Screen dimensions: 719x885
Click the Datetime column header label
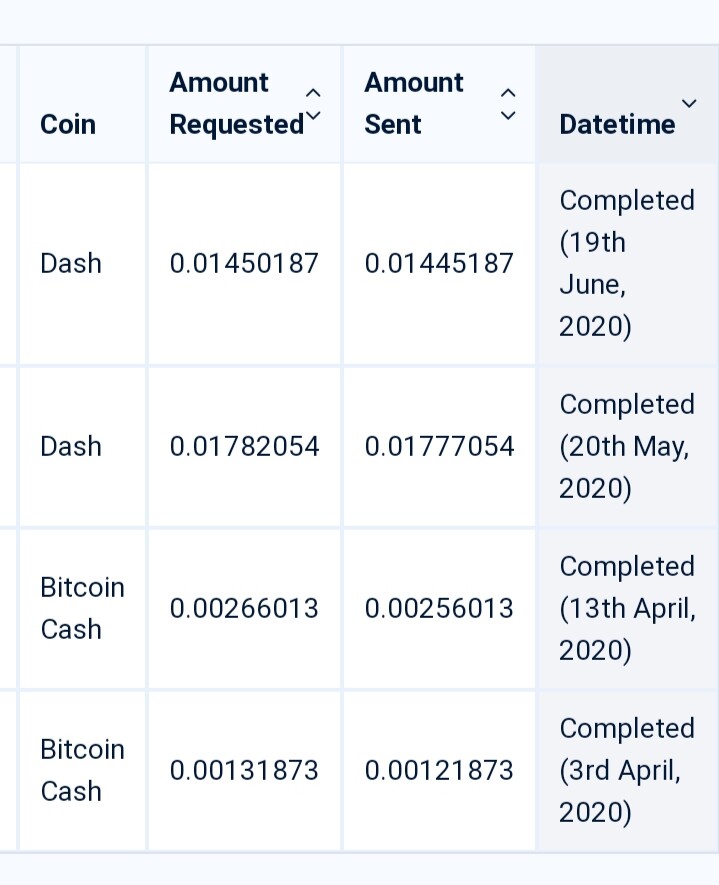pyautogui.click(x=617, y=124)
